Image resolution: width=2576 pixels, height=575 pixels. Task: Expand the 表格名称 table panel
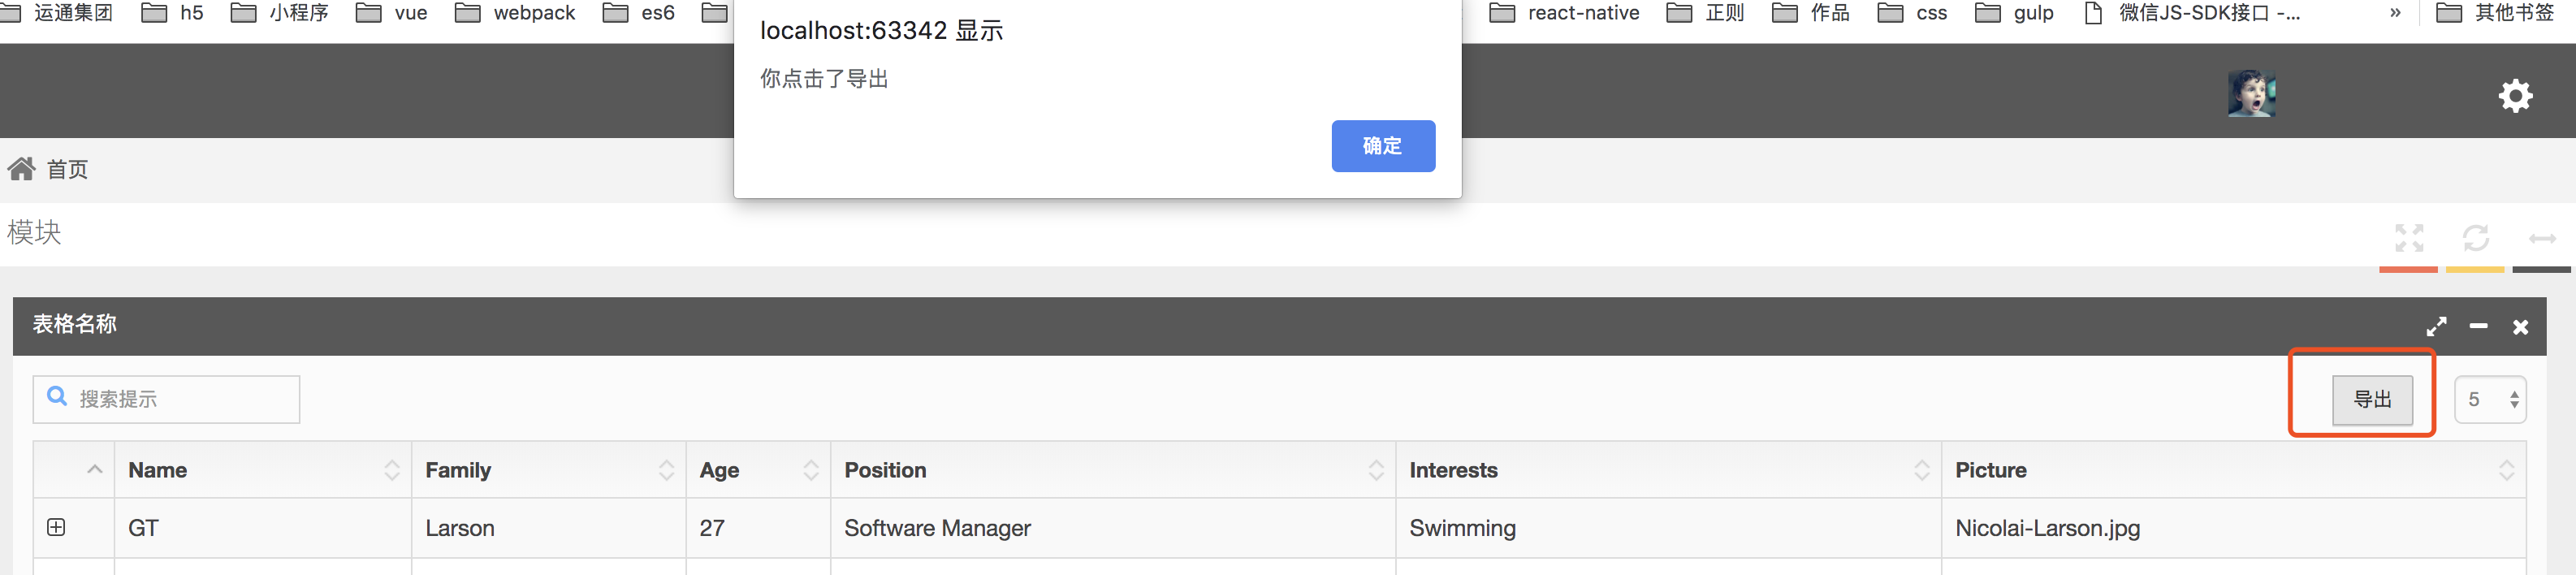(x=2436, y=326)
